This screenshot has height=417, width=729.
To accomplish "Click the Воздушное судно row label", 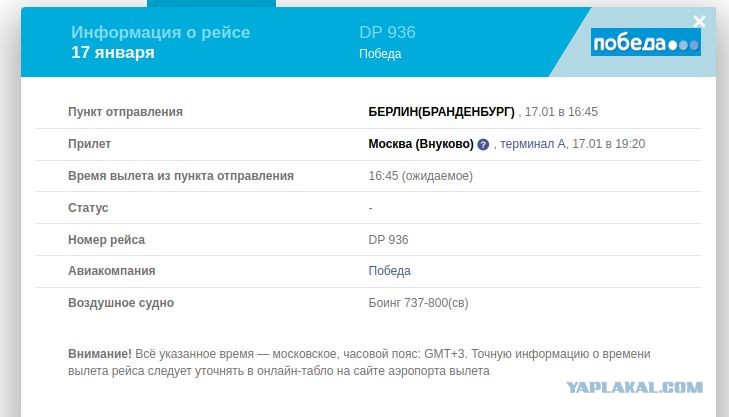I will pyautogui.click(x=121, y=303).
